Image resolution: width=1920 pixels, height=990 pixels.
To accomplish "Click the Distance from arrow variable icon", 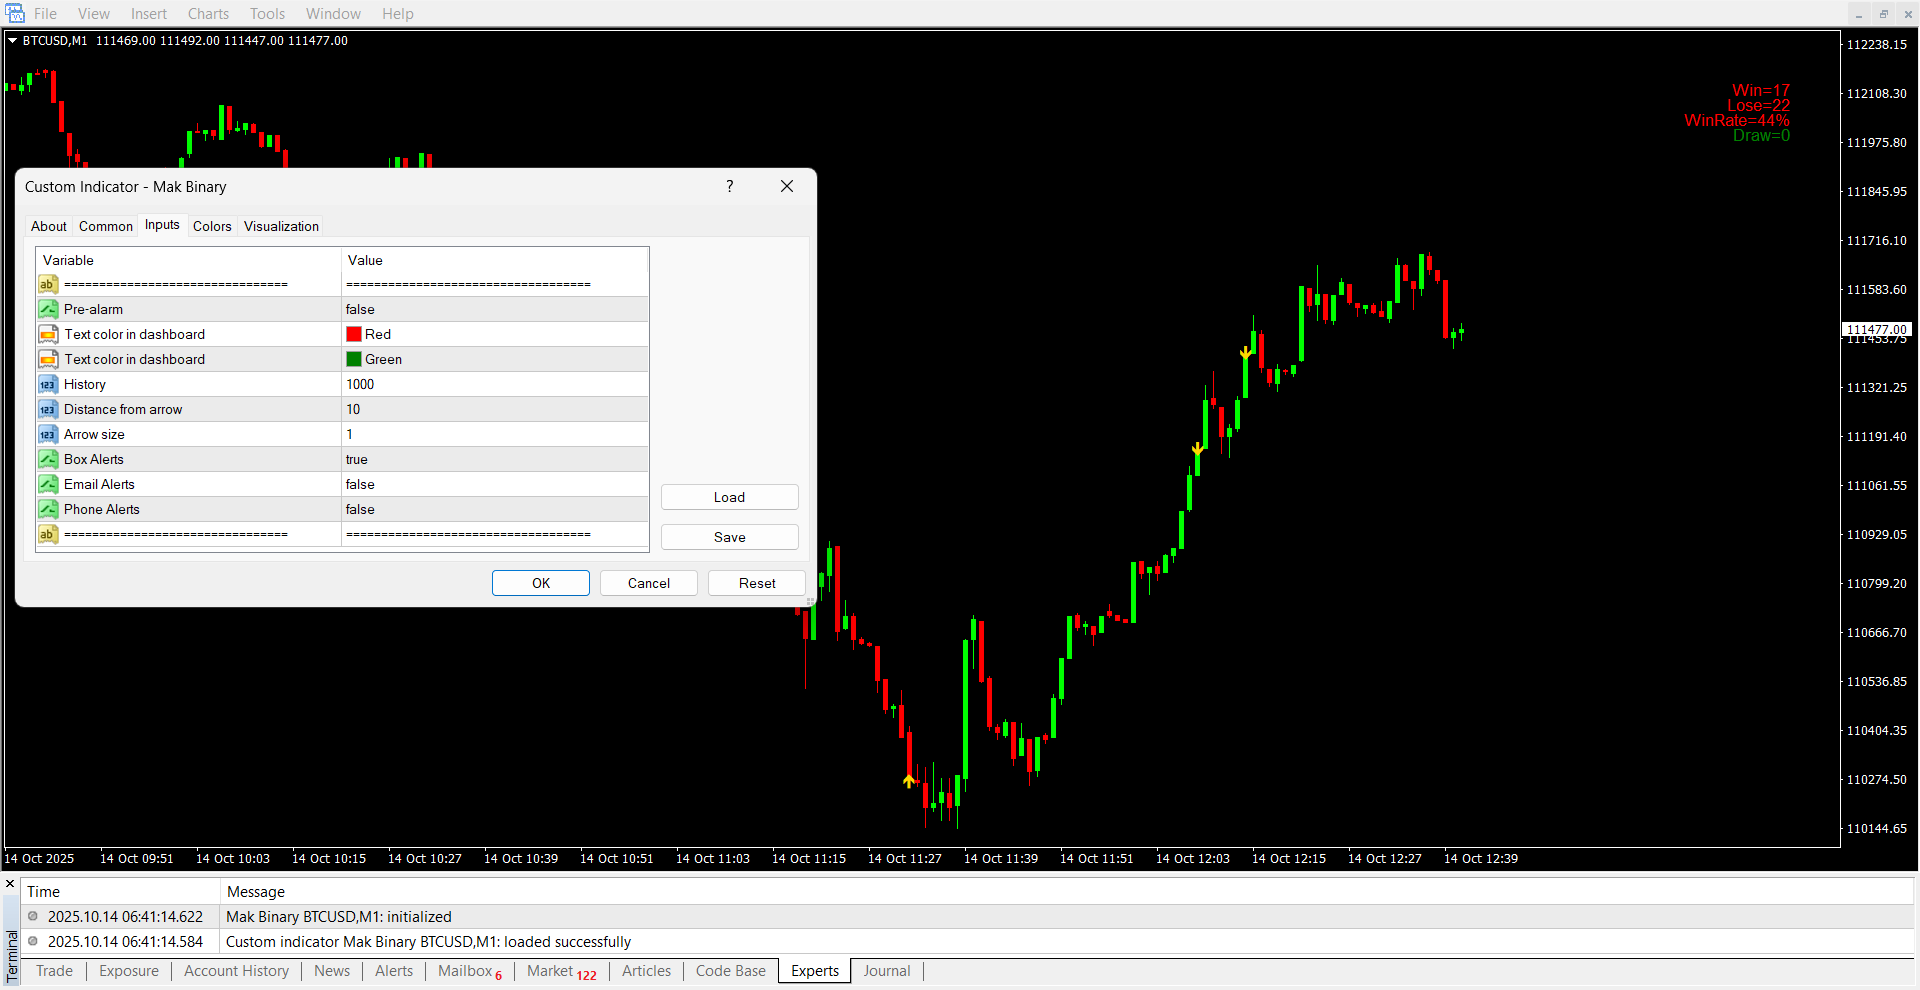I will (48, 409).
